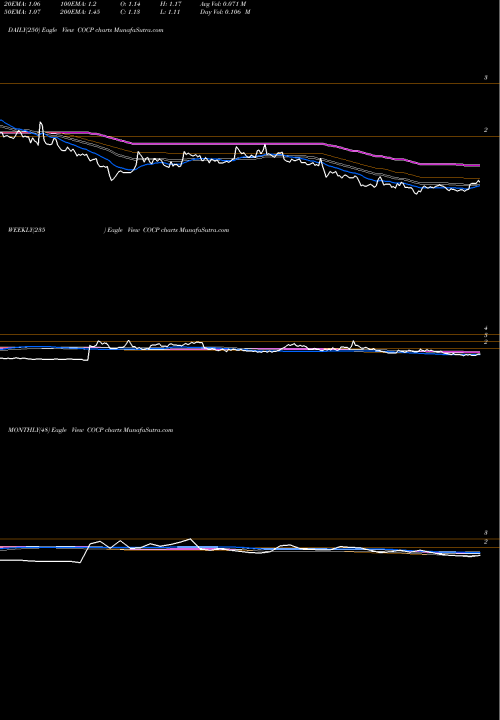Click the Avg Vol 0.071 M text

[x=223, y=4]
